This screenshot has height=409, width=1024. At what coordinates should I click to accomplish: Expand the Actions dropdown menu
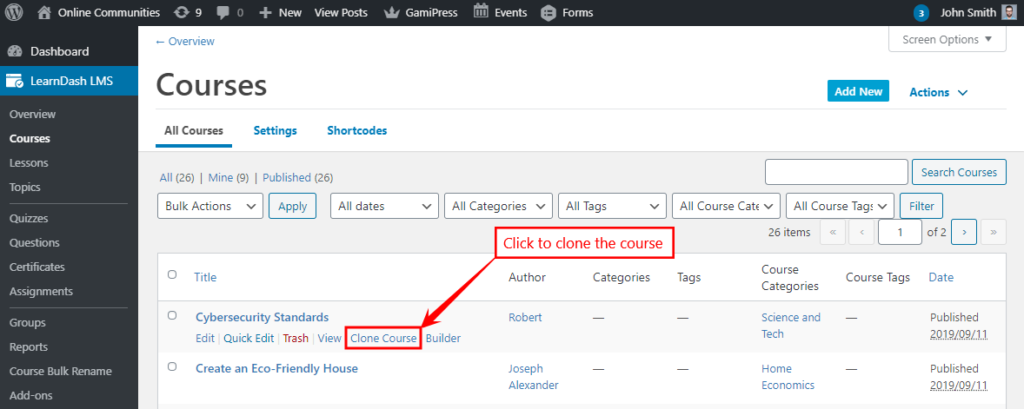(x=938, y=92)
